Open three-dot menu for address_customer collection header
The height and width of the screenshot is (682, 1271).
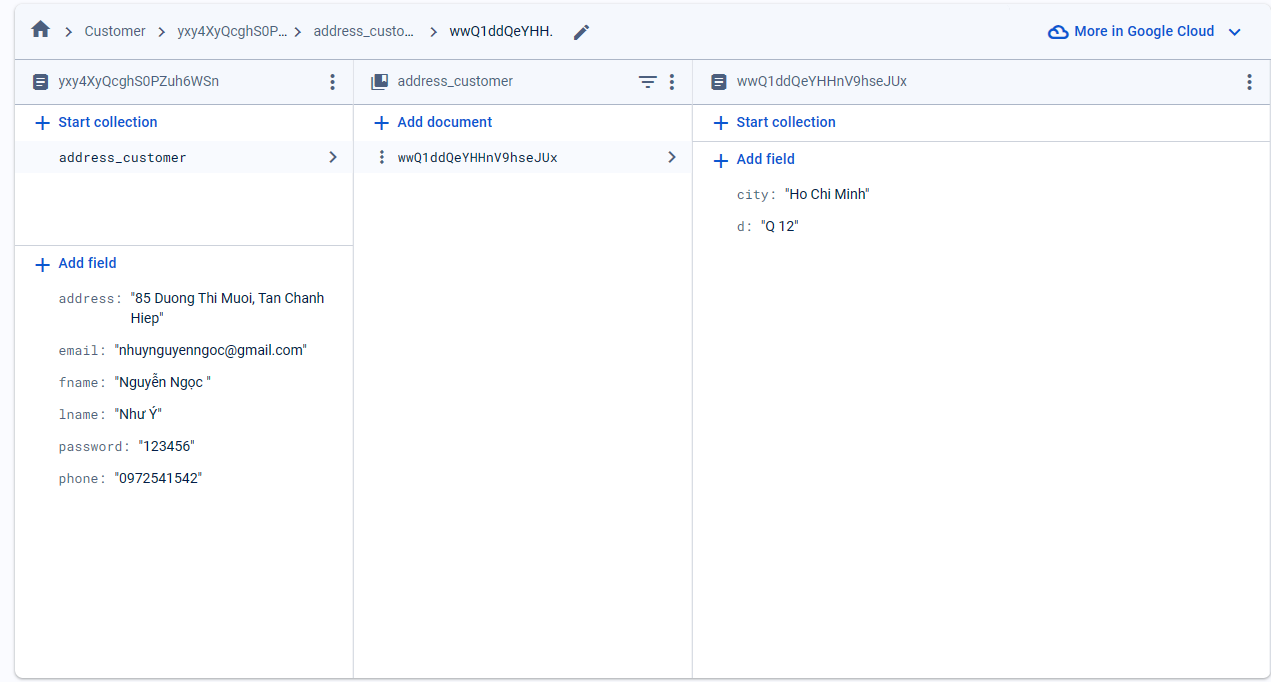[x=672, y=82]
